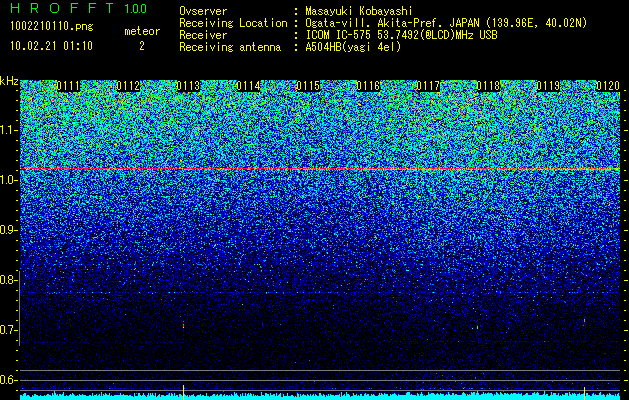Jump to the 0113 time marker

tap(188, 86)
